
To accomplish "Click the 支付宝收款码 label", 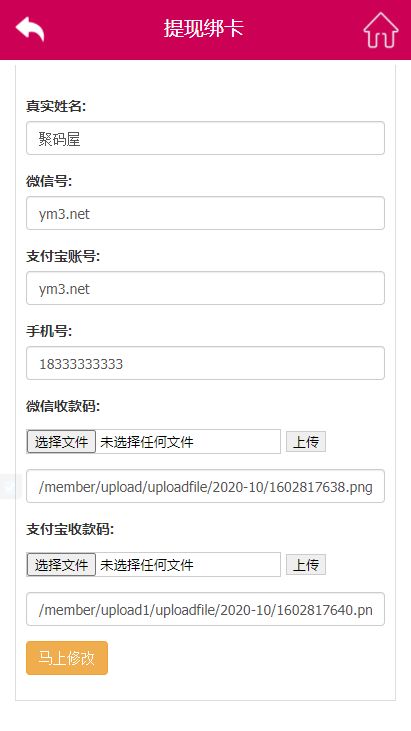I will (x=70, y=529).
